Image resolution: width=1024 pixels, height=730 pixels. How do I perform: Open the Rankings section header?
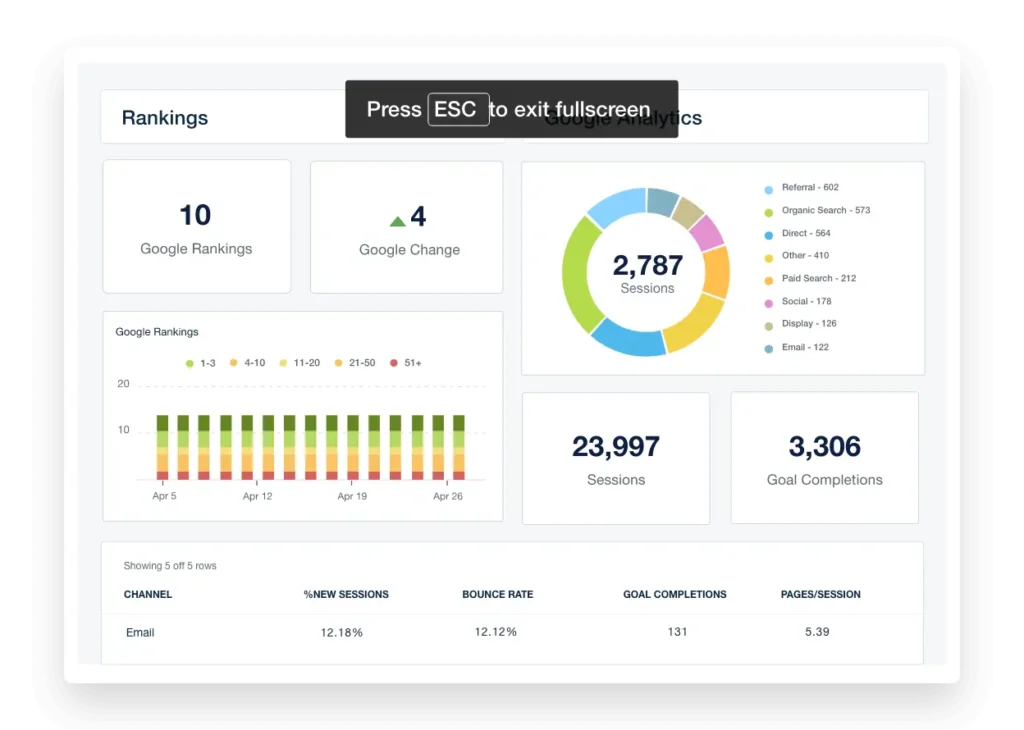pos(165,118)
